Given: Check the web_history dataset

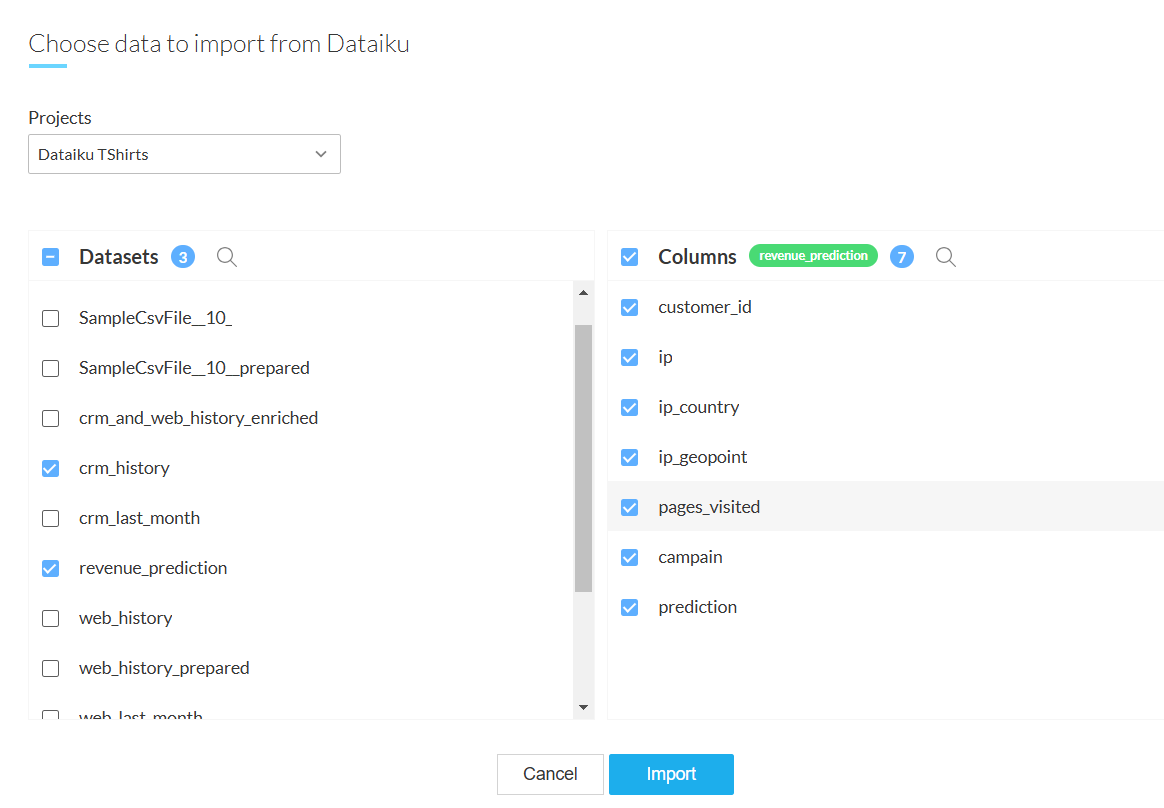Looking at the screenshot, I should [50, 618].
